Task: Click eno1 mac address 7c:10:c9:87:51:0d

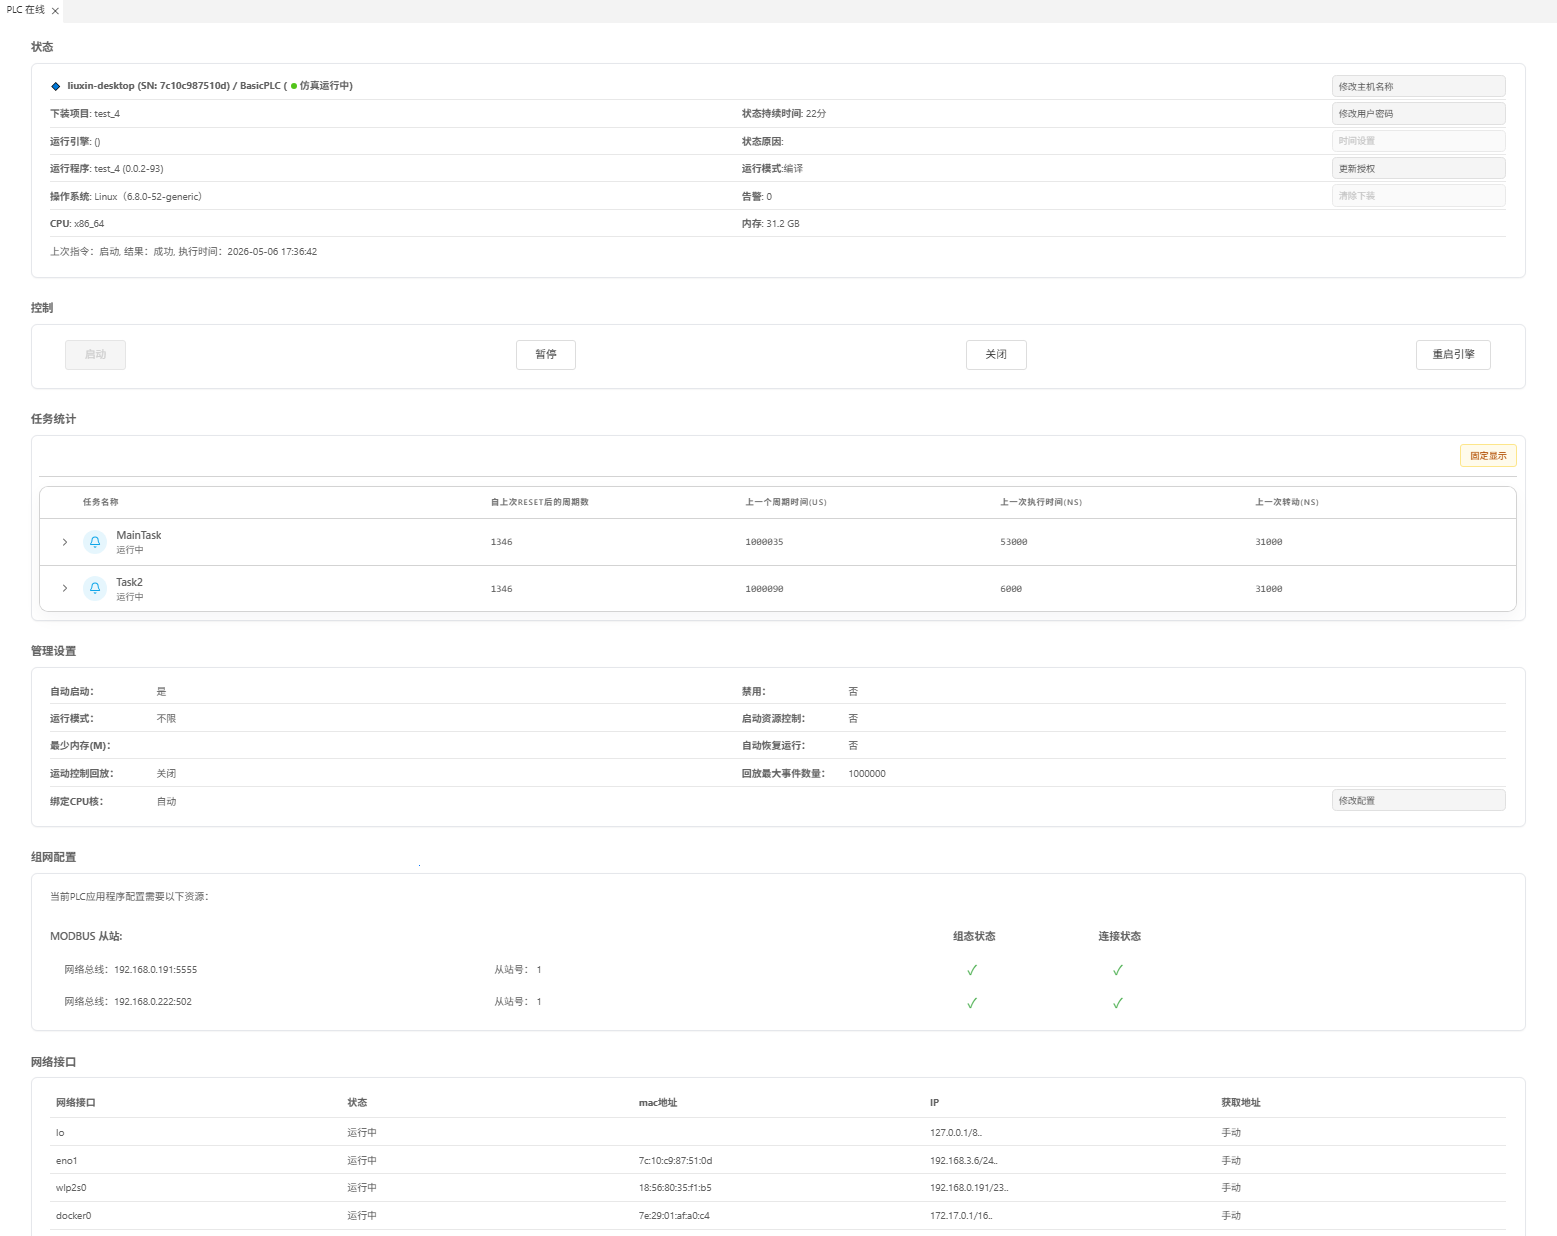Action: pos(676,1161)
